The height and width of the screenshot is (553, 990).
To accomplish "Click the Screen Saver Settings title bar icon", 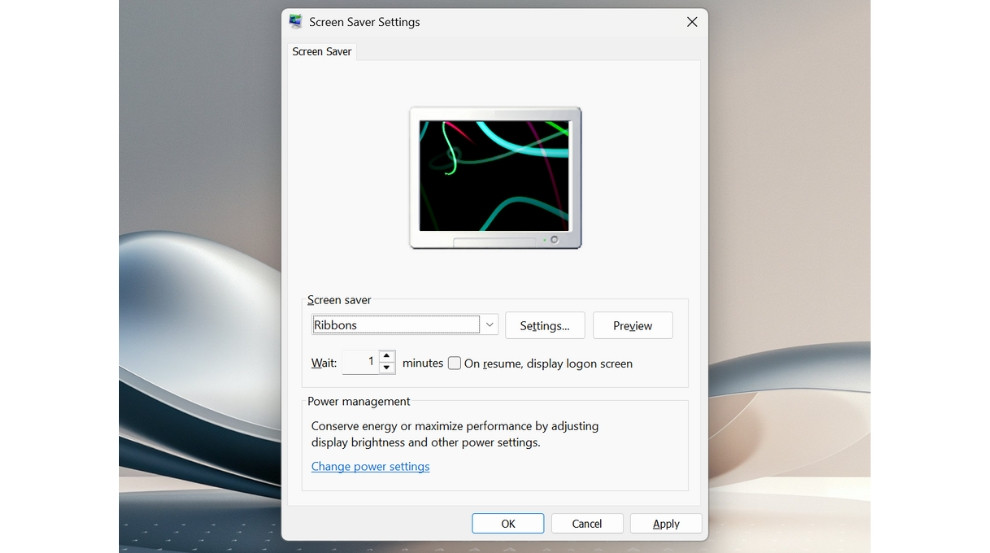I will (296, 22).
